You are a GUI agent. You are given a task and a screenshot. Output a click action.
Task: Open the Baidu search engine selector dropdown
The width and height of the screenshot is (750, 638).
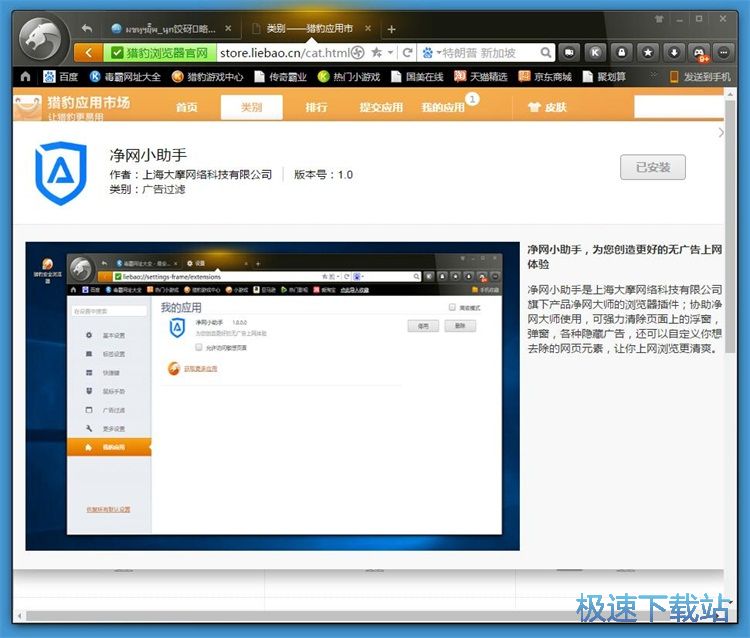coord(431,53)
